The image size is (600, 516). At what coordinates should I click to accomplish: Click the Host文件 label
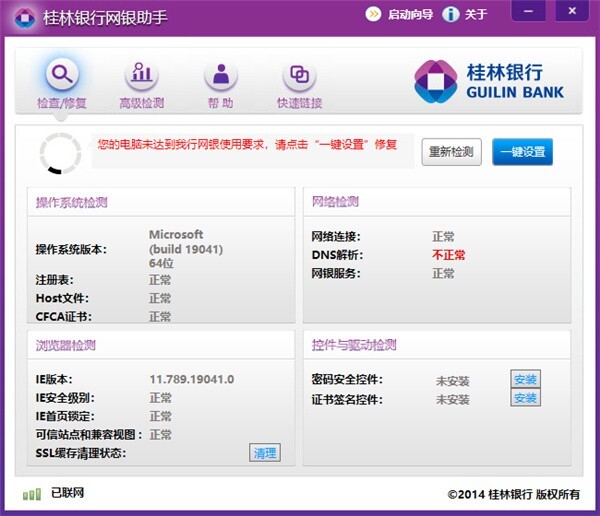tap(62, 298)
